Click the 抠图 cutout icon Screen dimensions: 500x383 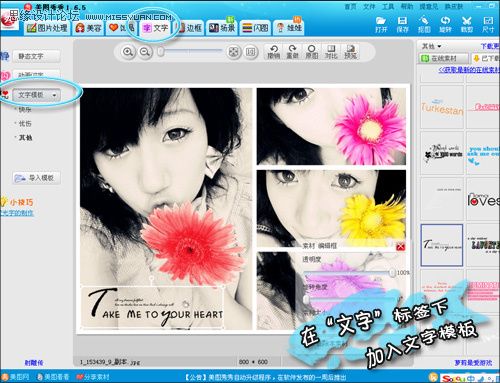pos(424,24)
